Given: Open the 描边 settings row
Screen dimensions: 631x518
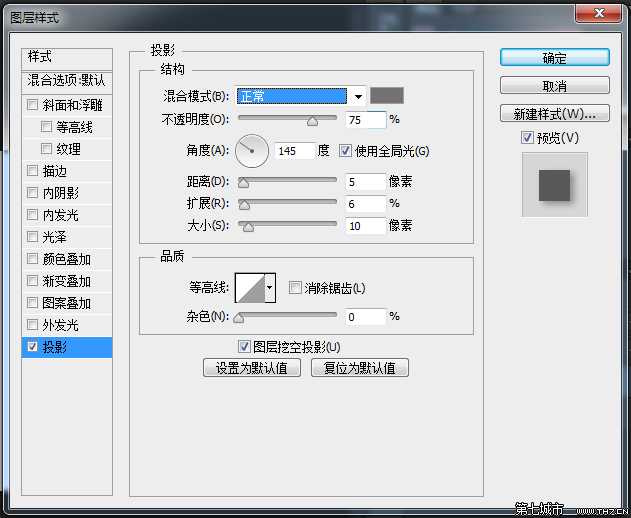Looking at the screenshot, I should pyautogui.click(x=67, y=171).
